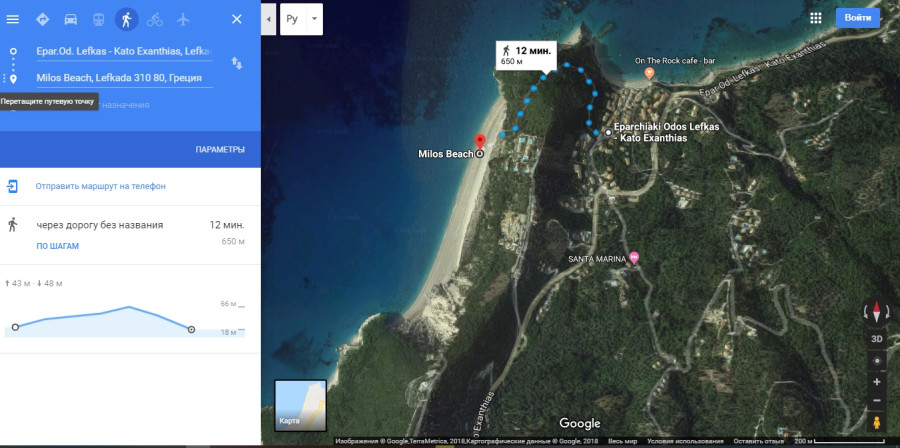
Task: Select the cycling travel mode icon
Action: coord(154,20)
